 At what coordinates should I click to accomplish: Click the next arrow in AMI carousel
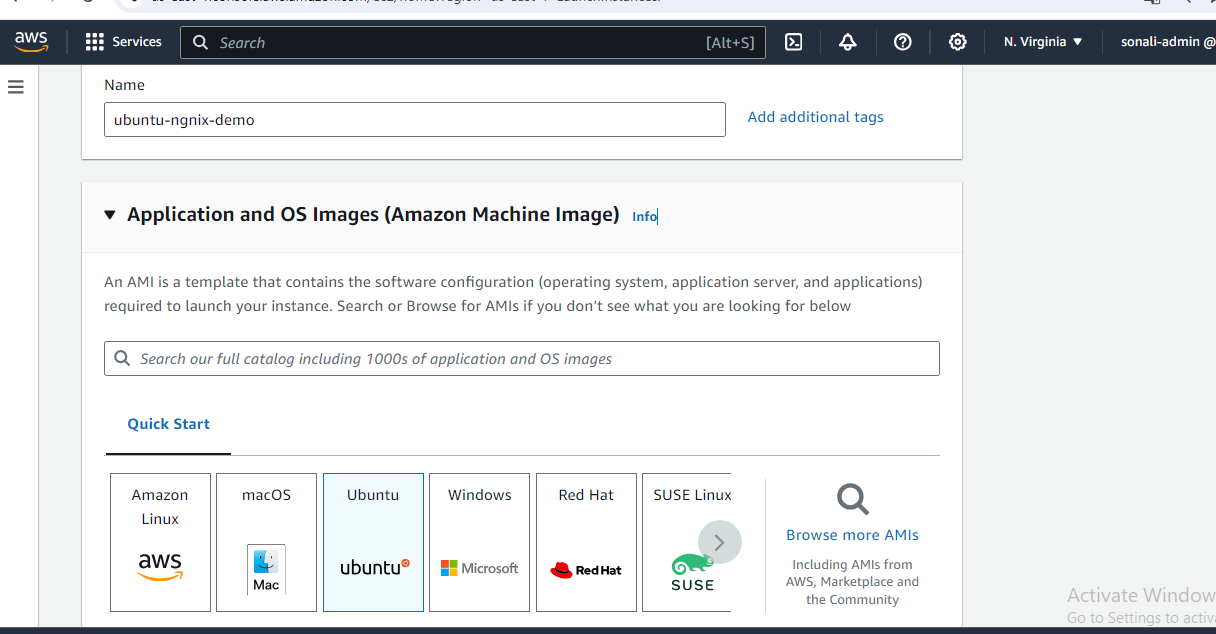pyautogui.click(x=719, y=542)
